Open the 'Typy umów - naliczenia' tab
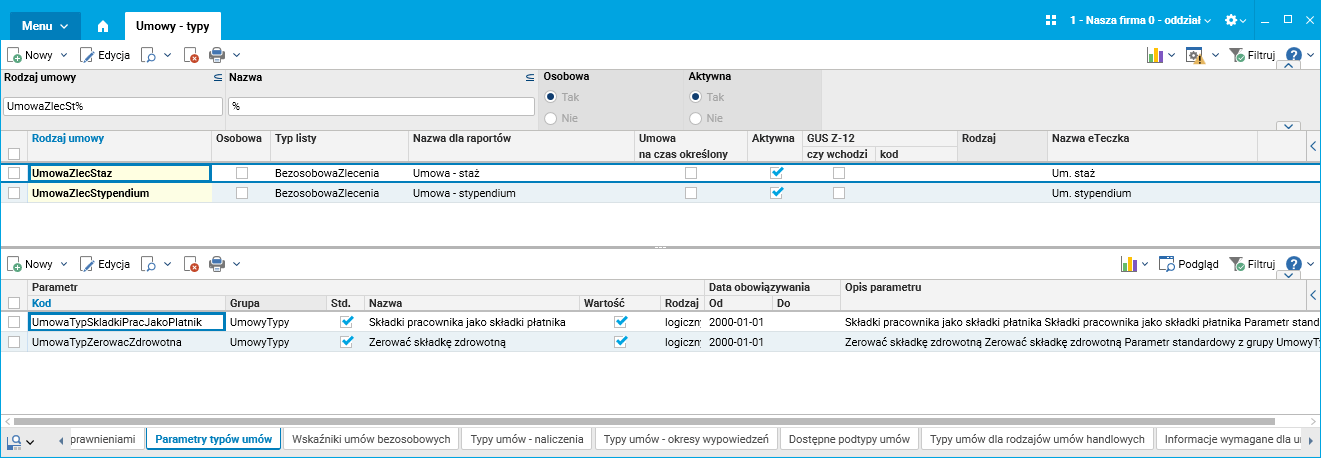The height and width of the screenshot is (458, 1321). [527, 439]
